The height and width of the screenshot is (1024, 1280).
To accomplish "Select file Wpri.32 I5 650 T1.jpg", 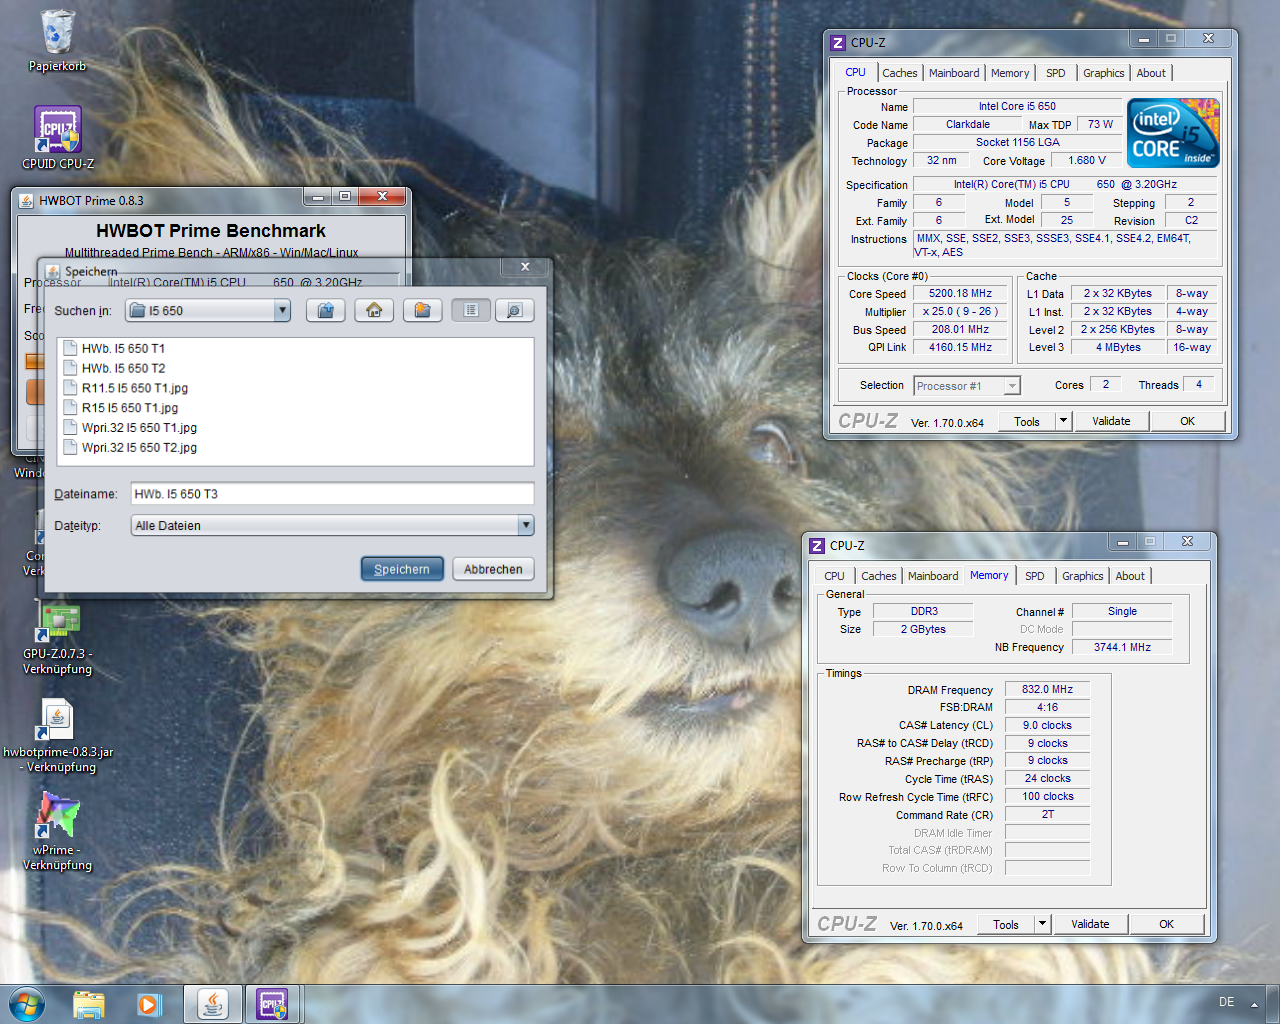I will click(130, 428).
